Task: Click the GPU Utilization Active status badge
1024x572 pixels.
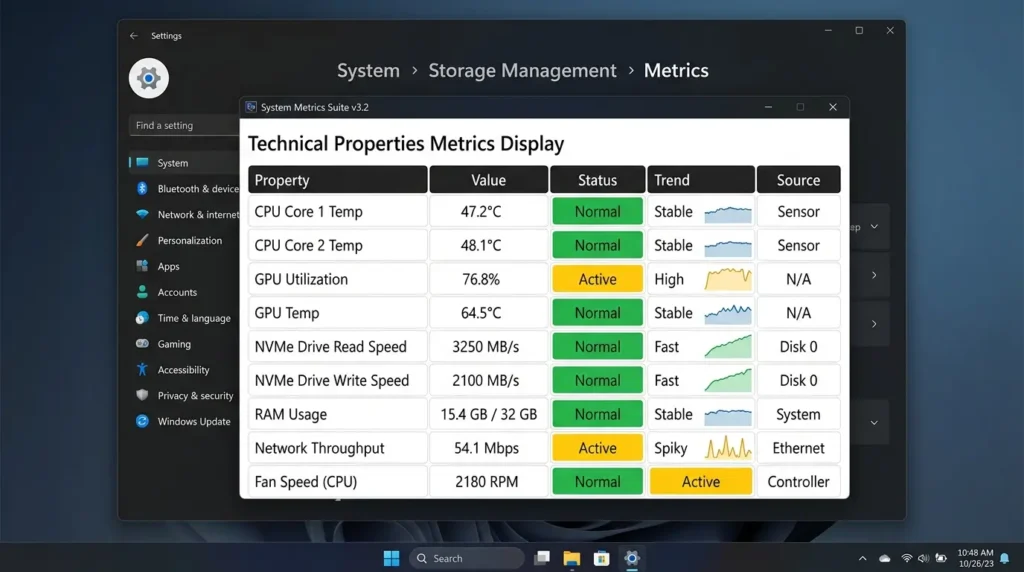Action: click(598, 279)
